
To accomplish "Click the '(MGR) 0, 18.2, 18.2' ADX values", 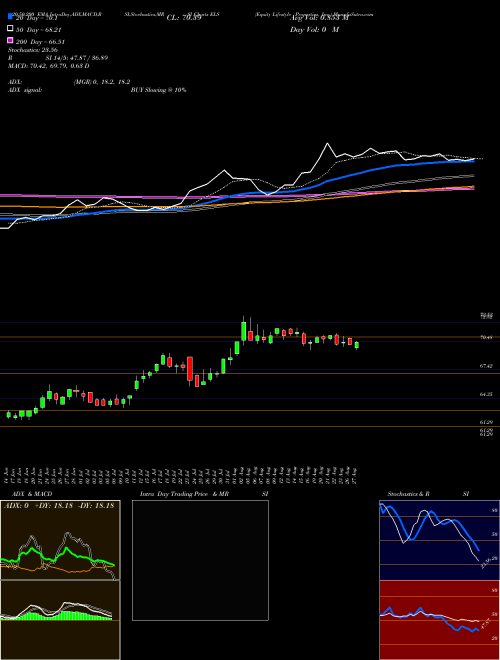I will click(x=102, y=82).
